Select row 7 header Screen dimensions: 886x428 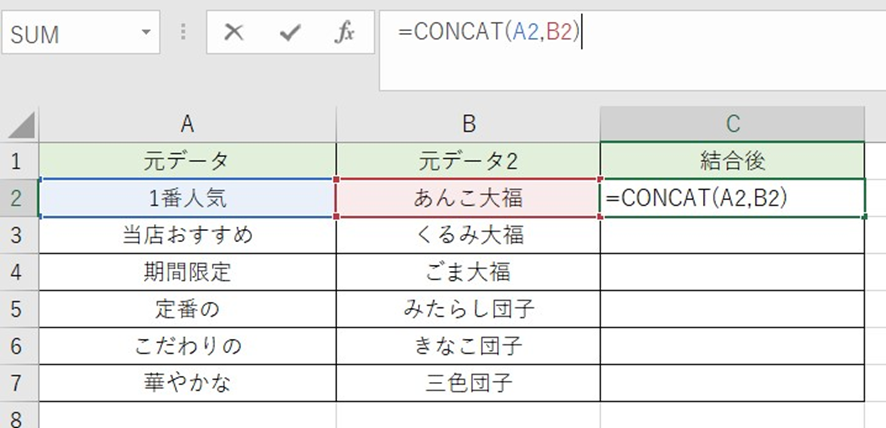18,383
